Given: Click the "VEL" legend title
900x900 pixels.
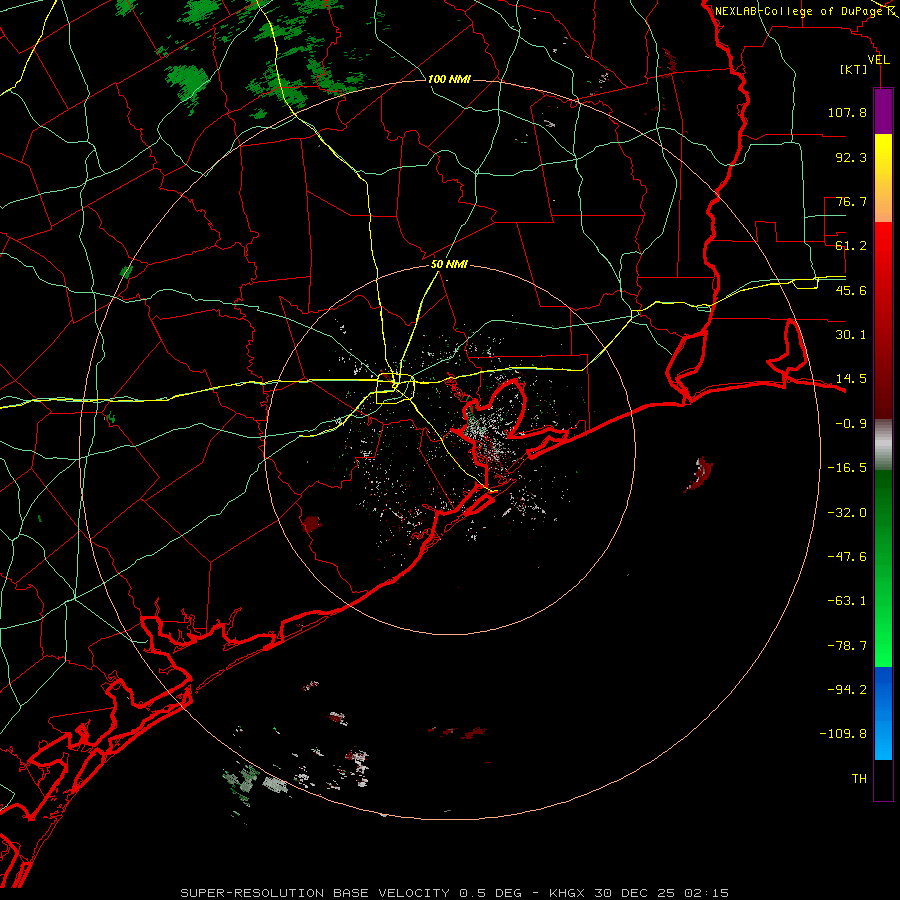Looking at the screenshot, I should (878, 60).
